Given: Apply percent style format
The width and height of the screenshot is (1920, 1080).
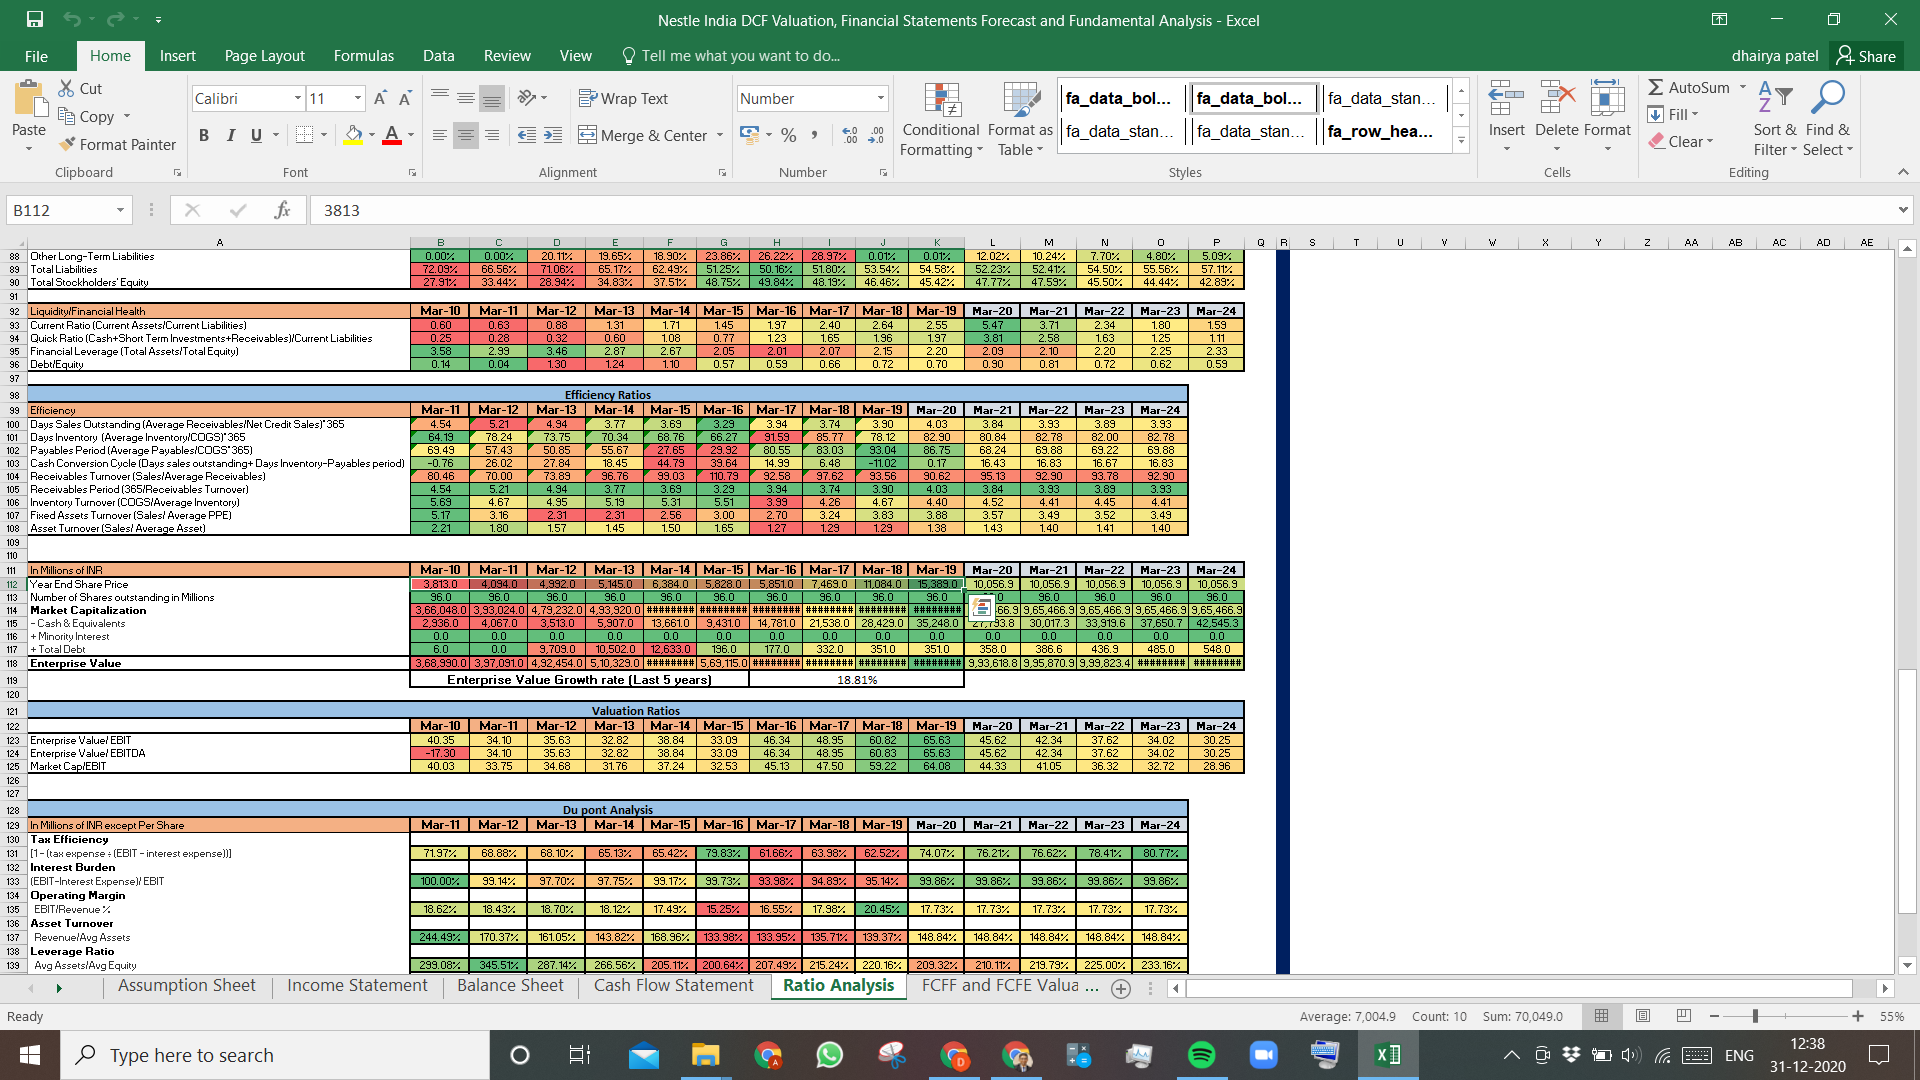Looking at the screenshot, I should 789,135.
